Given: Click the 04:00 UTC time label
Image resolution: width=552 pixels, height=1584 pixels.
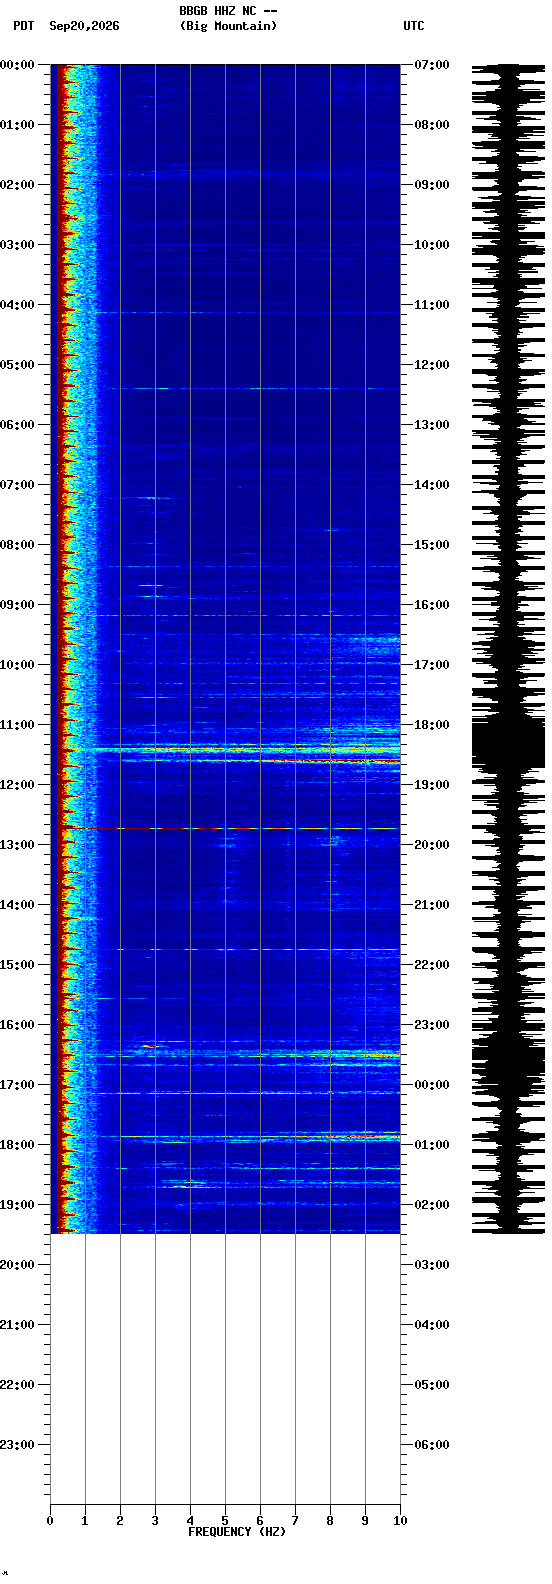Looking at the screenshot, I should click(x=432, y=1325).
